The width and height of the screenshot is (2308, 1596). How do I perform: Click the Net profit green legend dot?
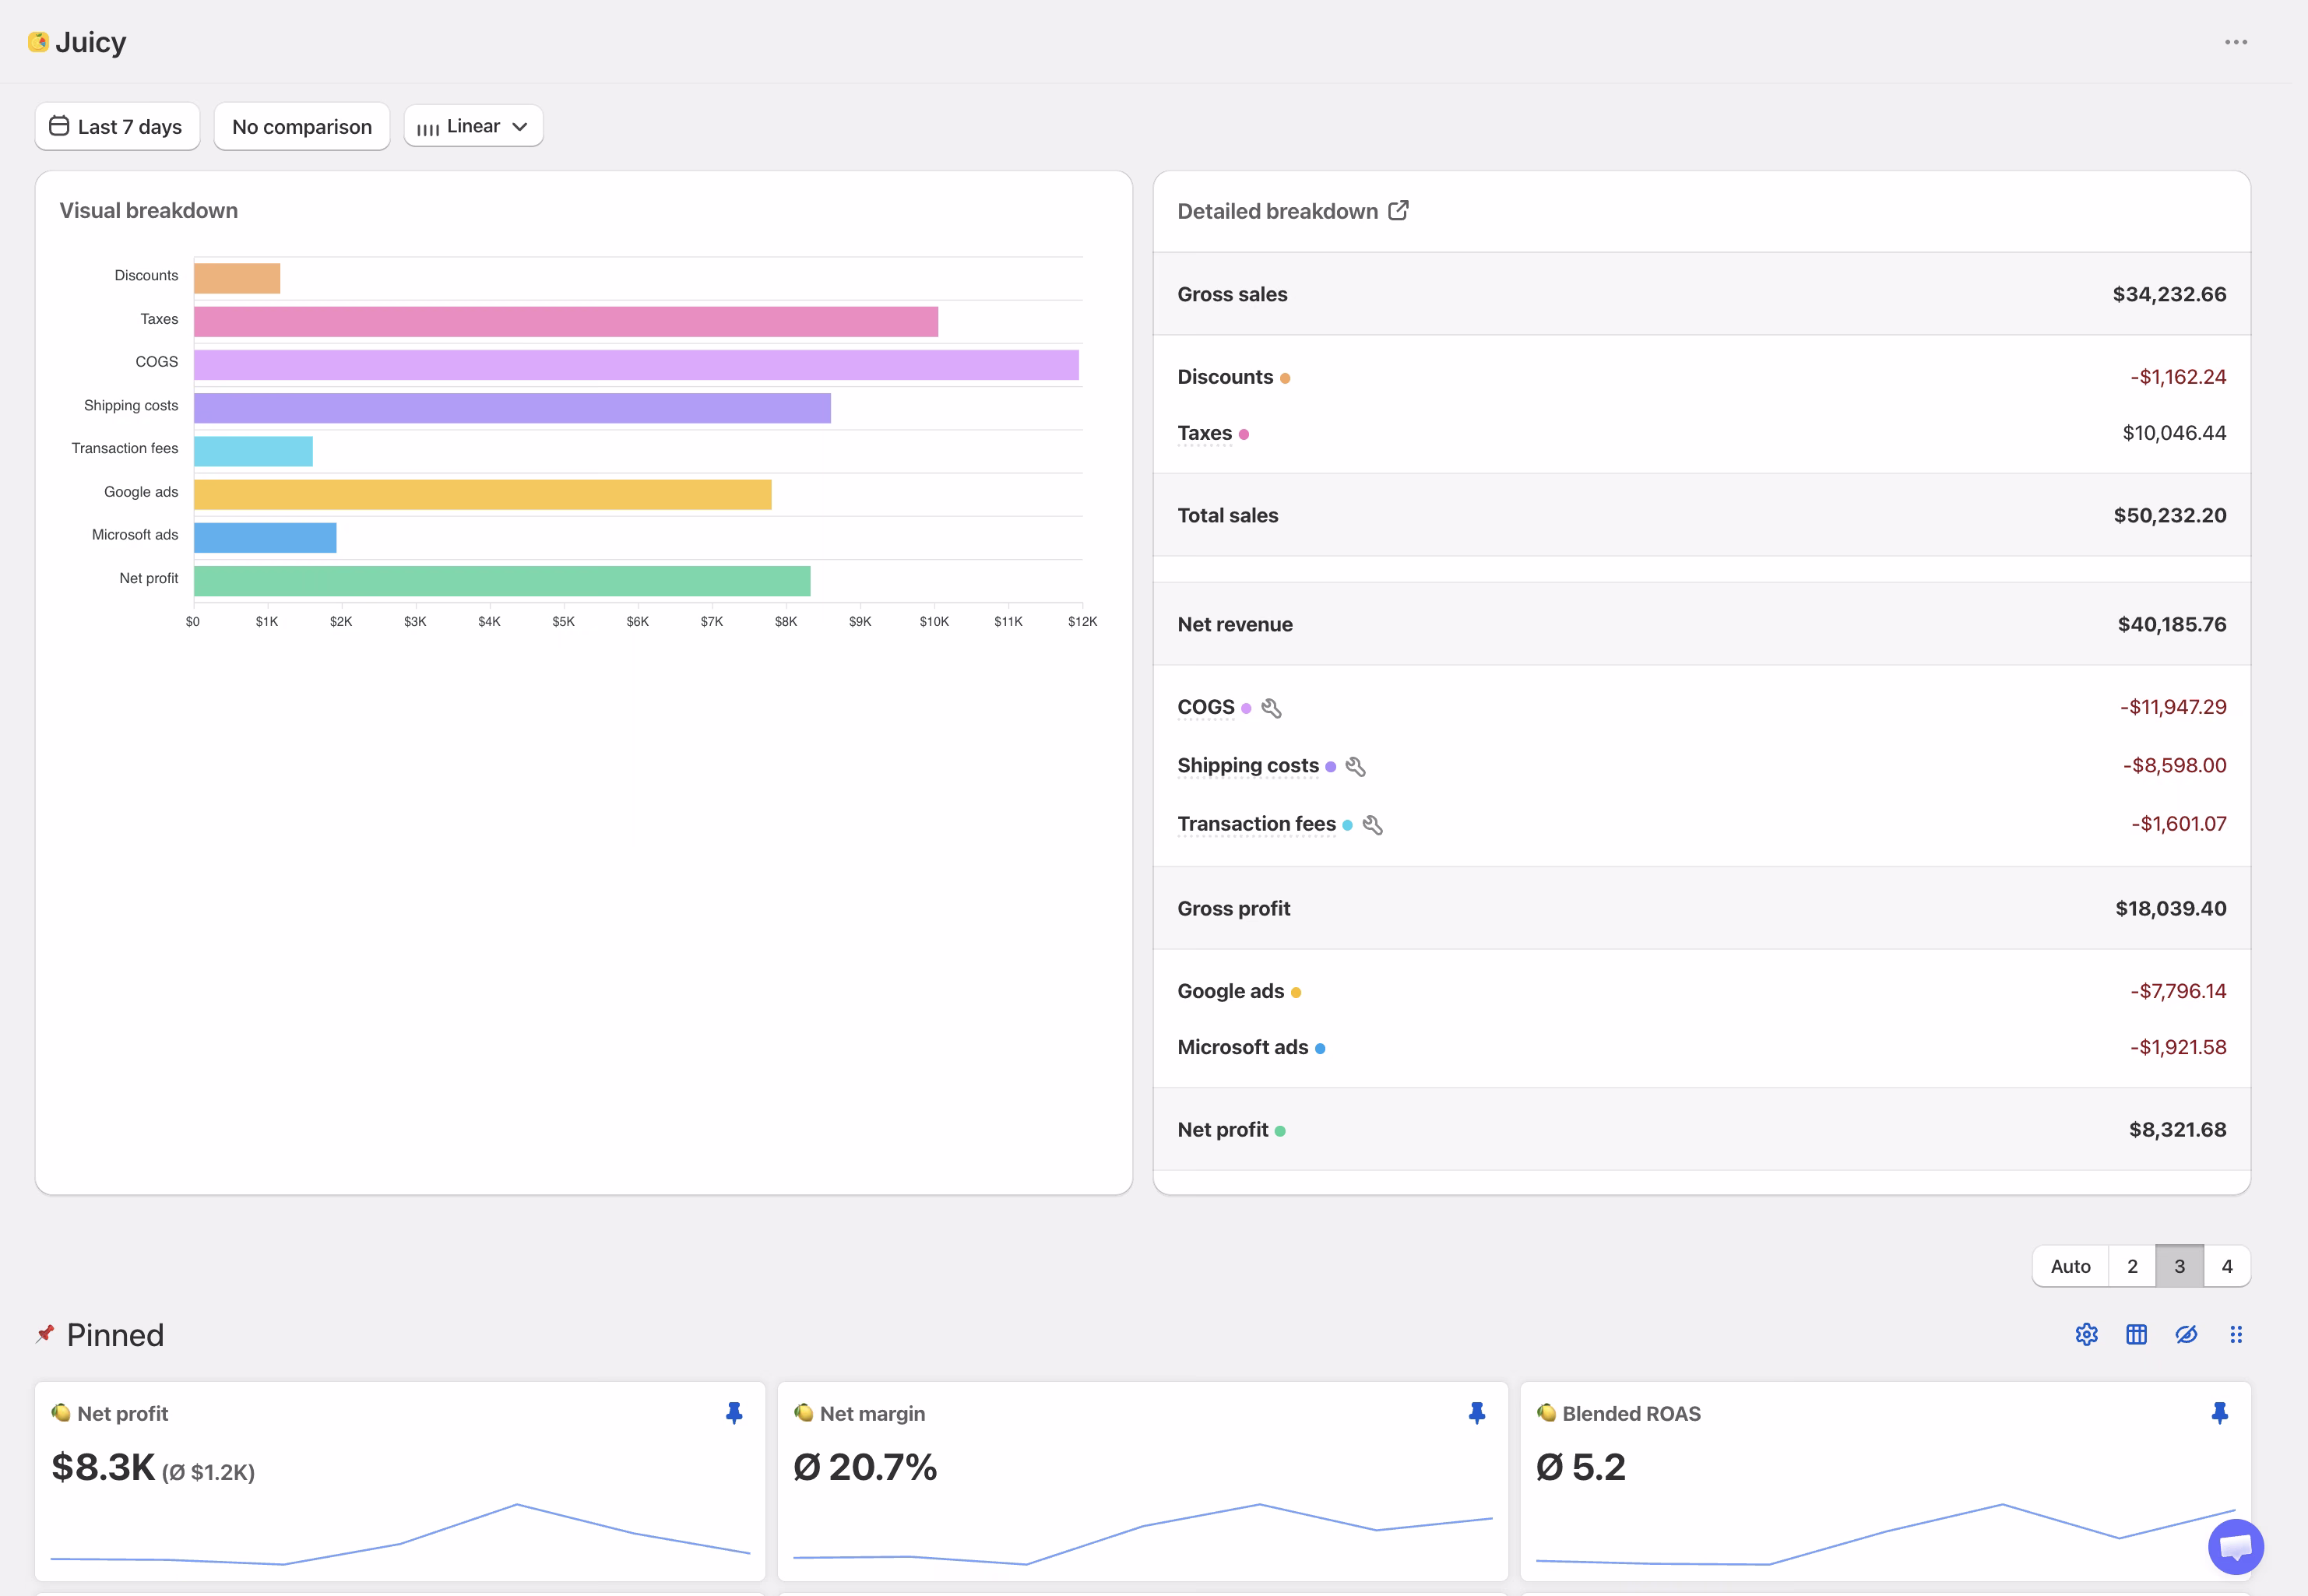click(x=1280, y=1132)
